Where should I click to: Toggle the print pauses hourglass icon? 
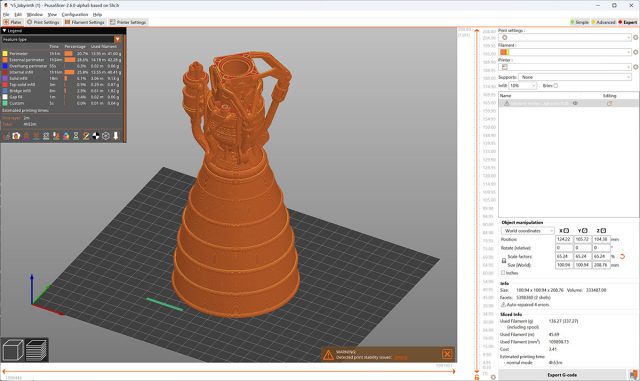tap(76, 136)
